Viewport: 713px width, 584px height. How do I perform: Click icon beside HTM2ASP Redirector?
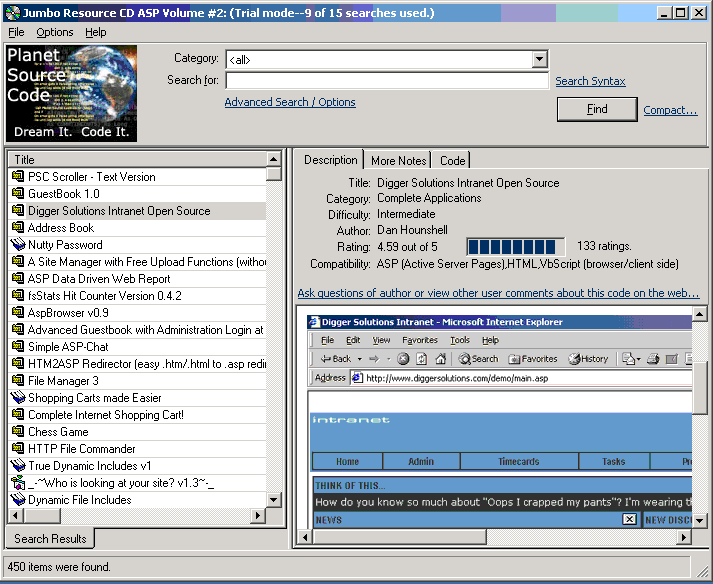(18, 363)
